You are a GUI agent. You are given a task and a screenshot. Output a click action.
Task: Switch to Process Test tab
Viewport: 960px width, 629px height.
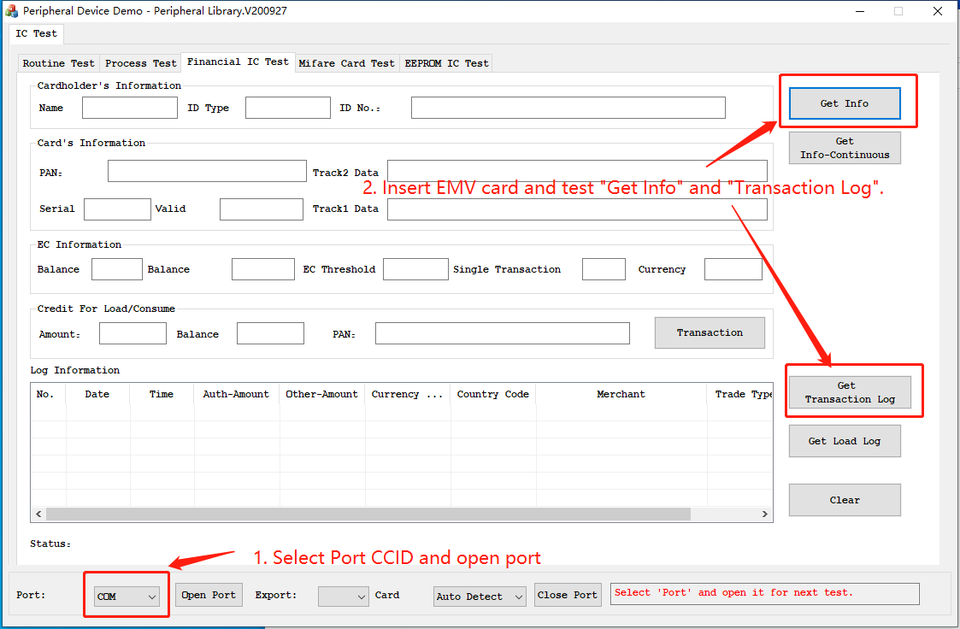pos(141,63)
